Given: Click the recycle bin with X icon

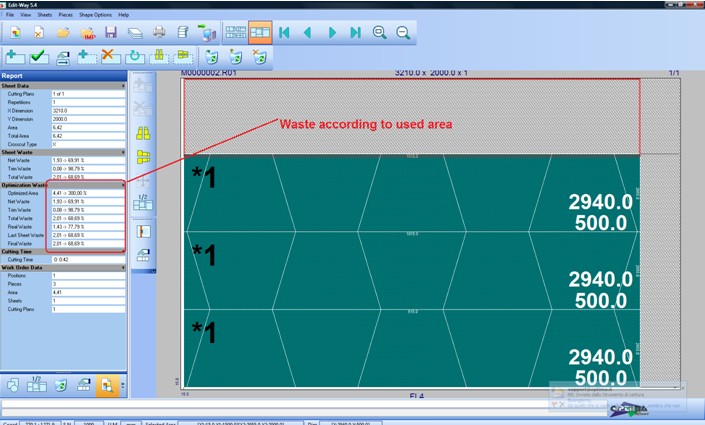Looking at the screenshot, I should pos(259,57).
